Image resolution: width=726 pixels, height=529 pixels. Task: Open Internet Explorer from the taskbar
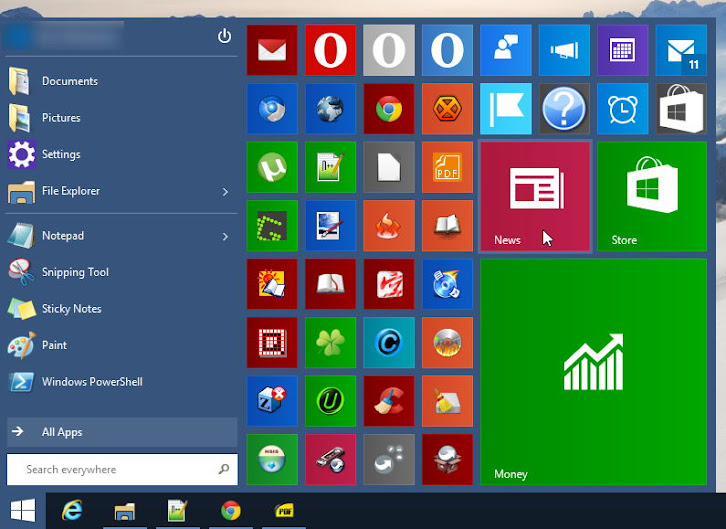pos(72,510)
